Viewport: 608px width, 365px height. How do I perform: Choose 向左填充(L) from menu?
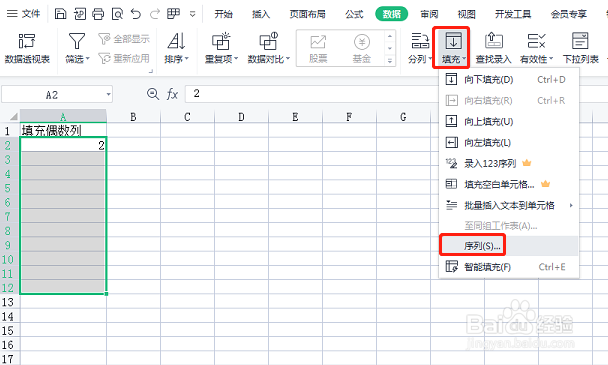509,142
